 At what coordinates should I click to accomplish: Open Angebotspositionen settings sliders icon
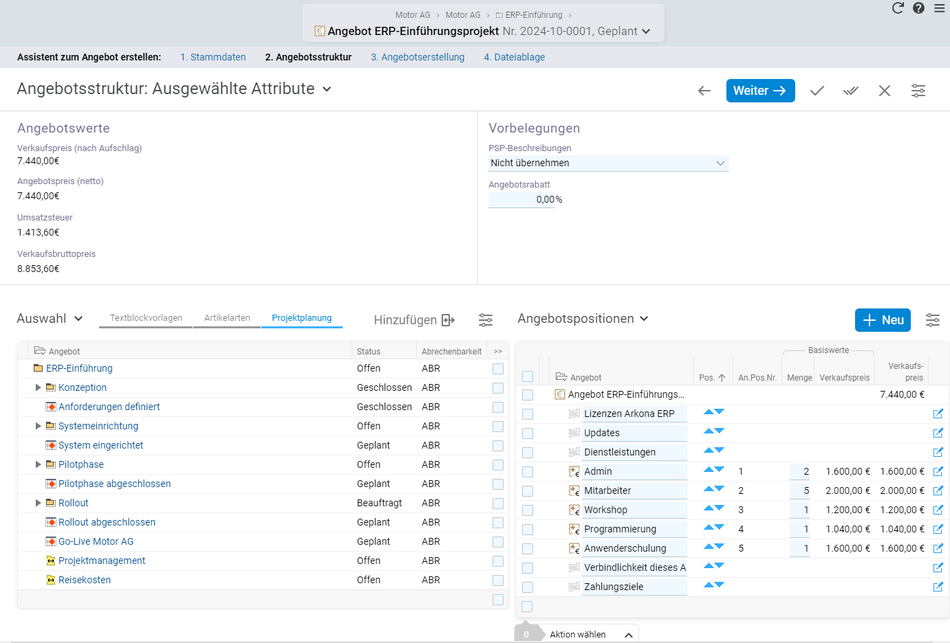point(933,320)
